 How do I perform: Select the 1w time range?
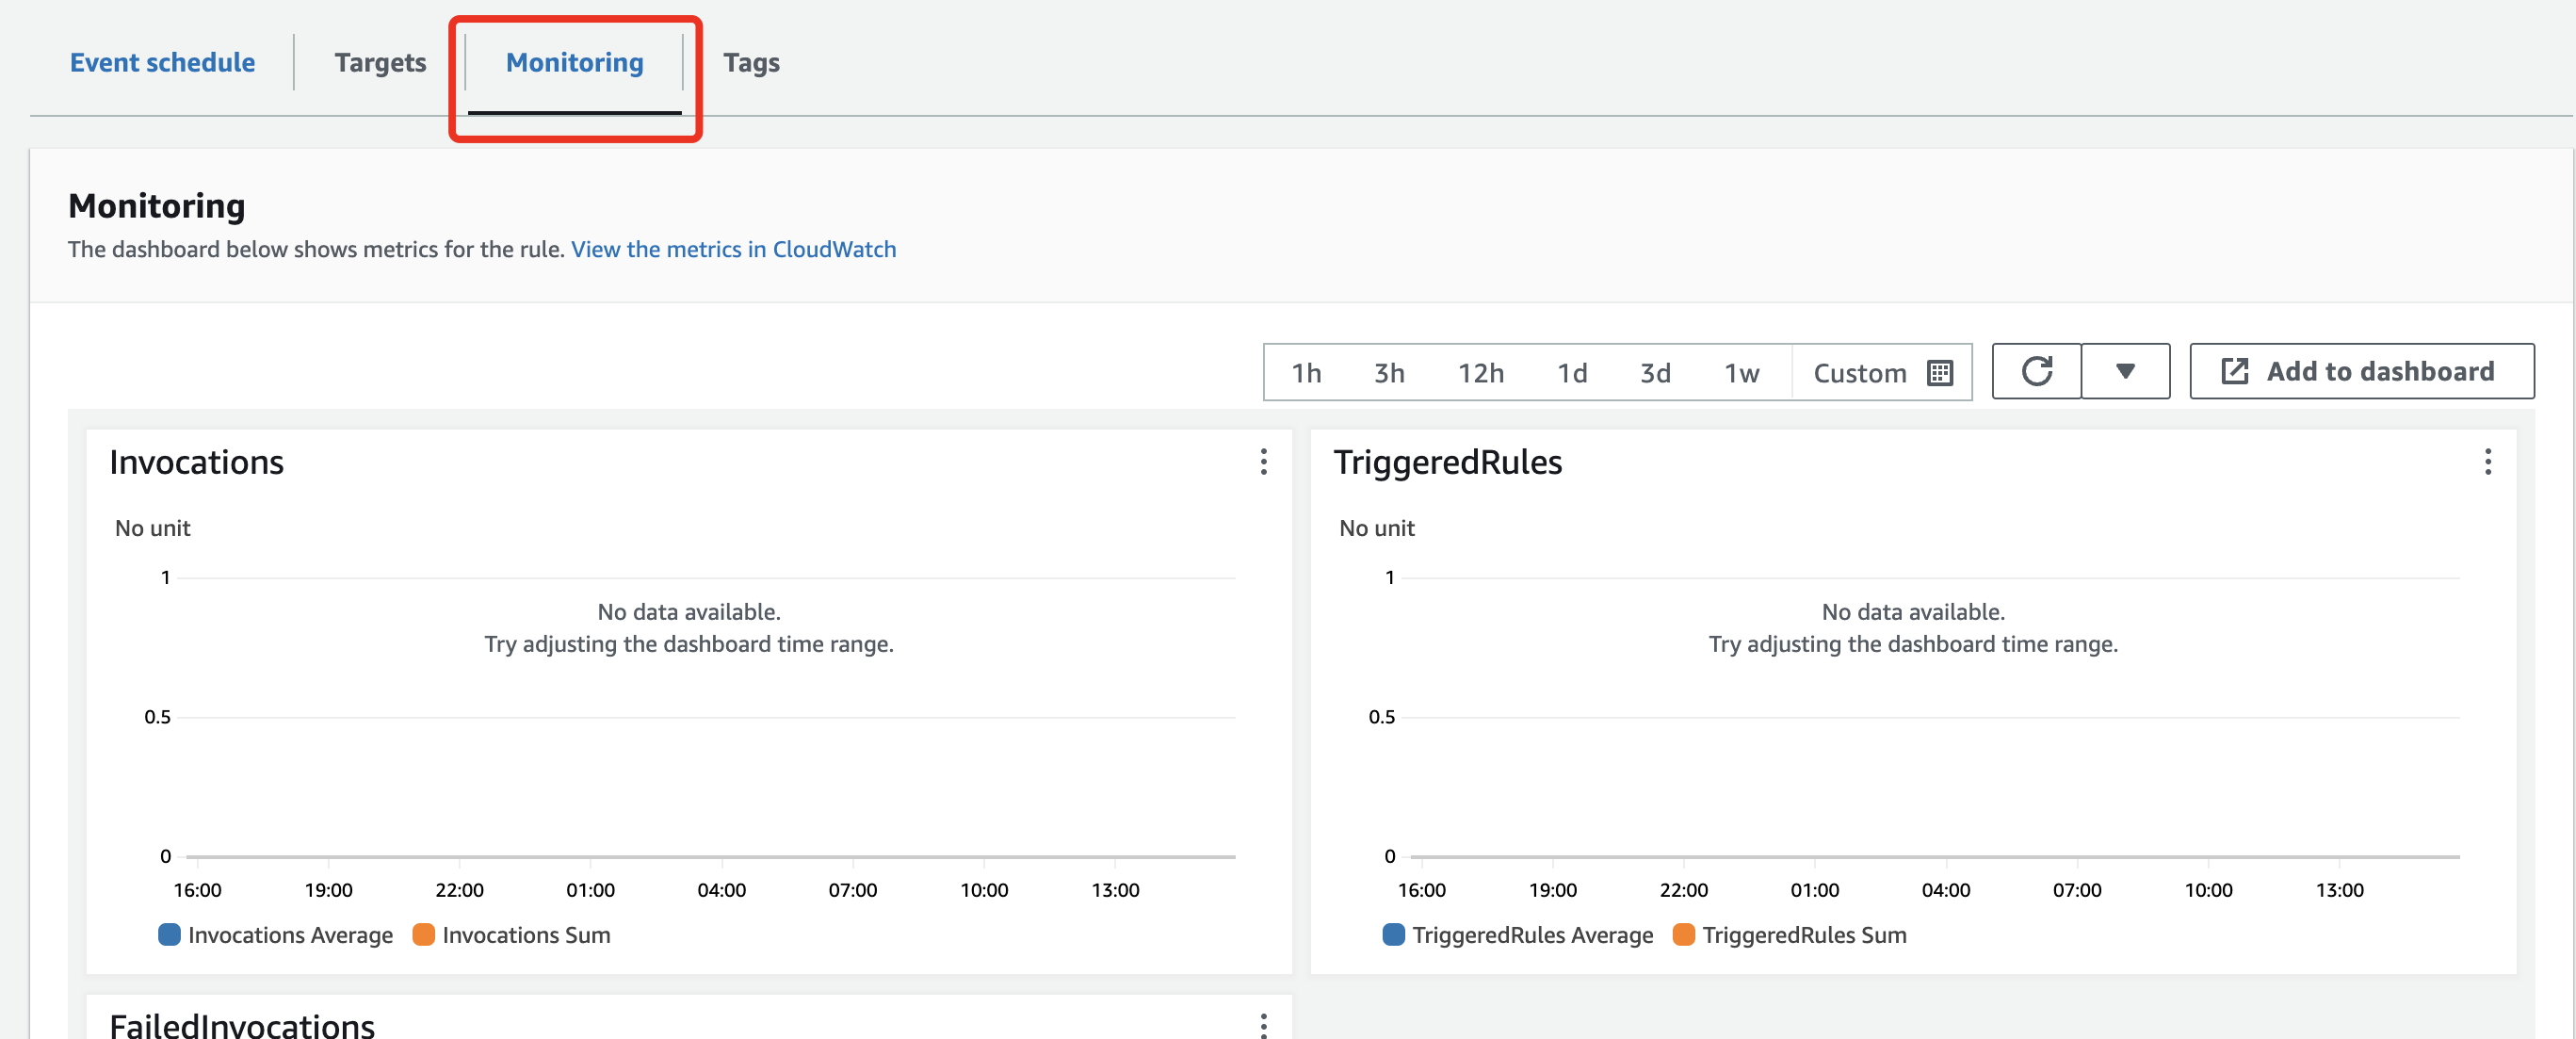[1741, 373]
